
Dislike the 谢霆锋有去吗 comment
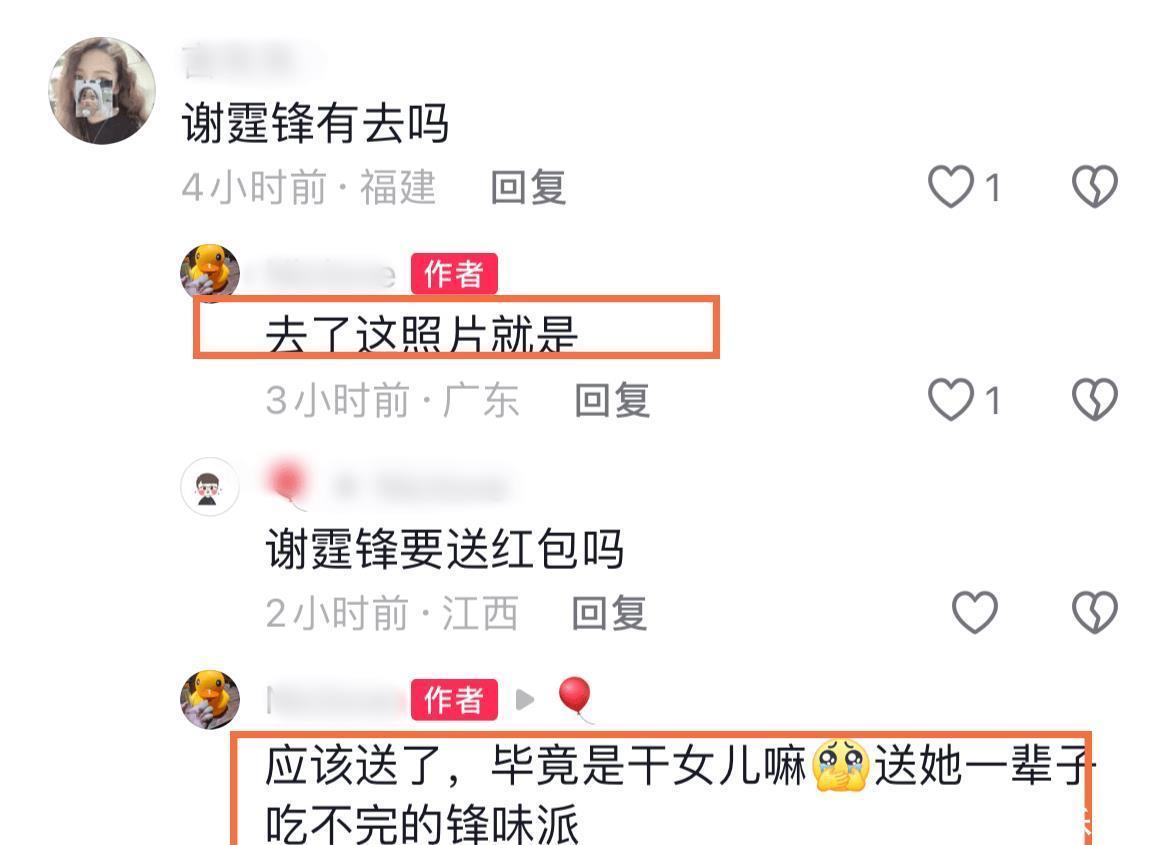coord(1095,186)
